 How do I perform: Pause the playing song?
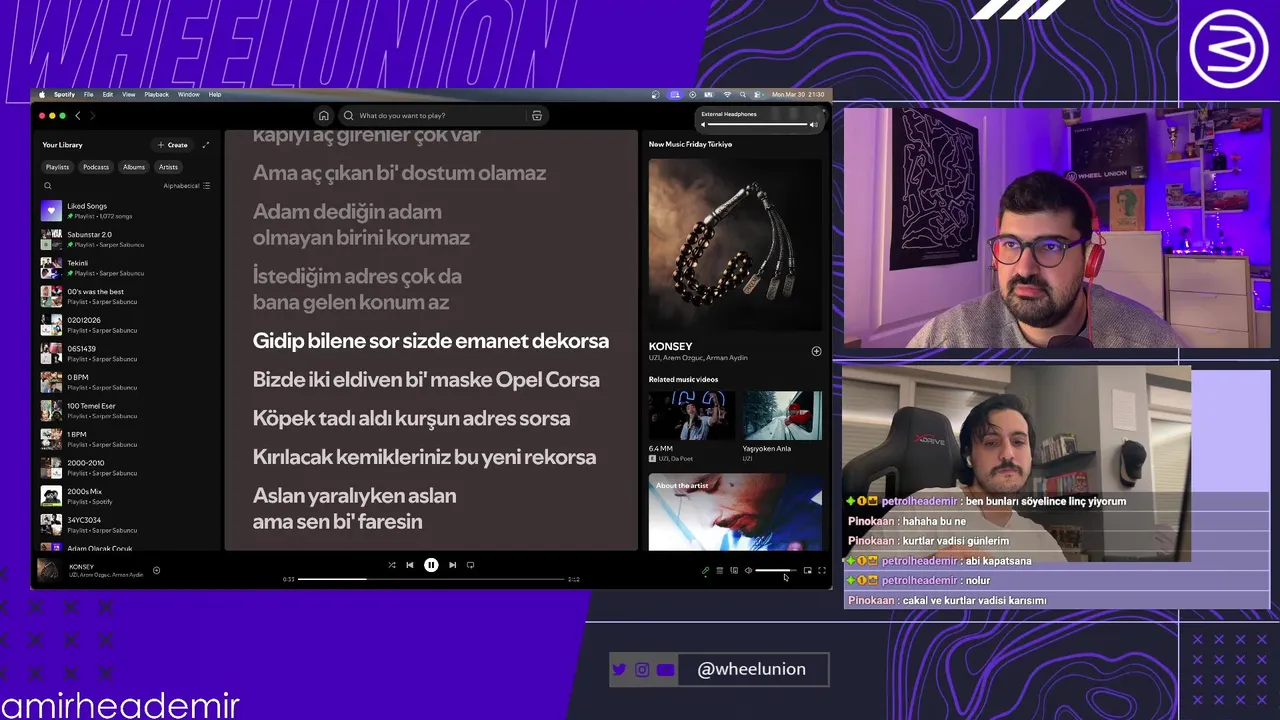[x=431, y=565]
